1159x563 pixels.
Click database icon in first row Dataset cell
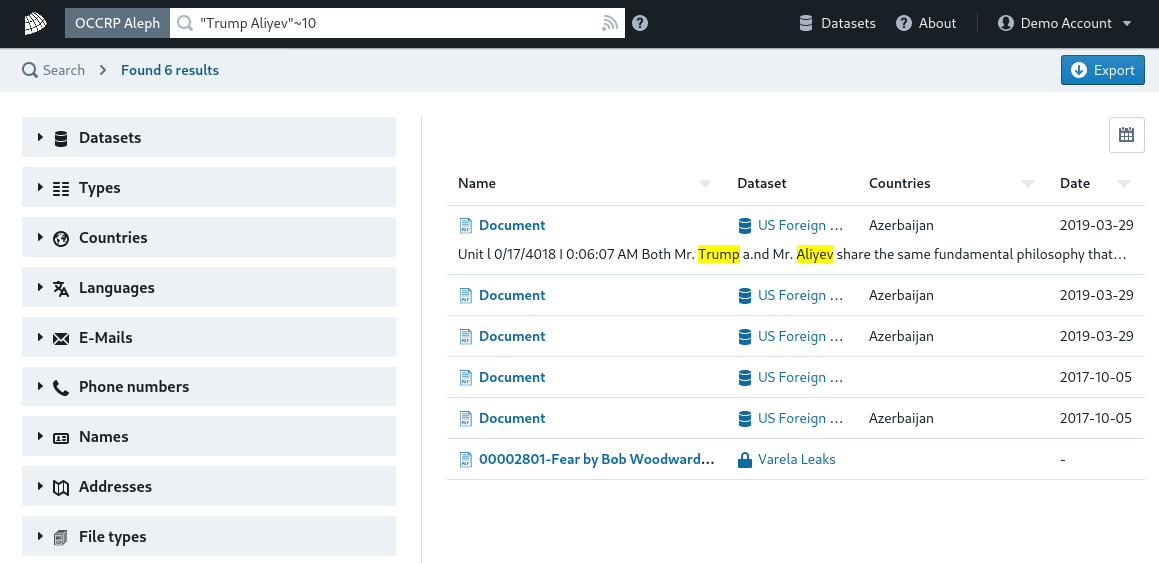pos(745,225)
